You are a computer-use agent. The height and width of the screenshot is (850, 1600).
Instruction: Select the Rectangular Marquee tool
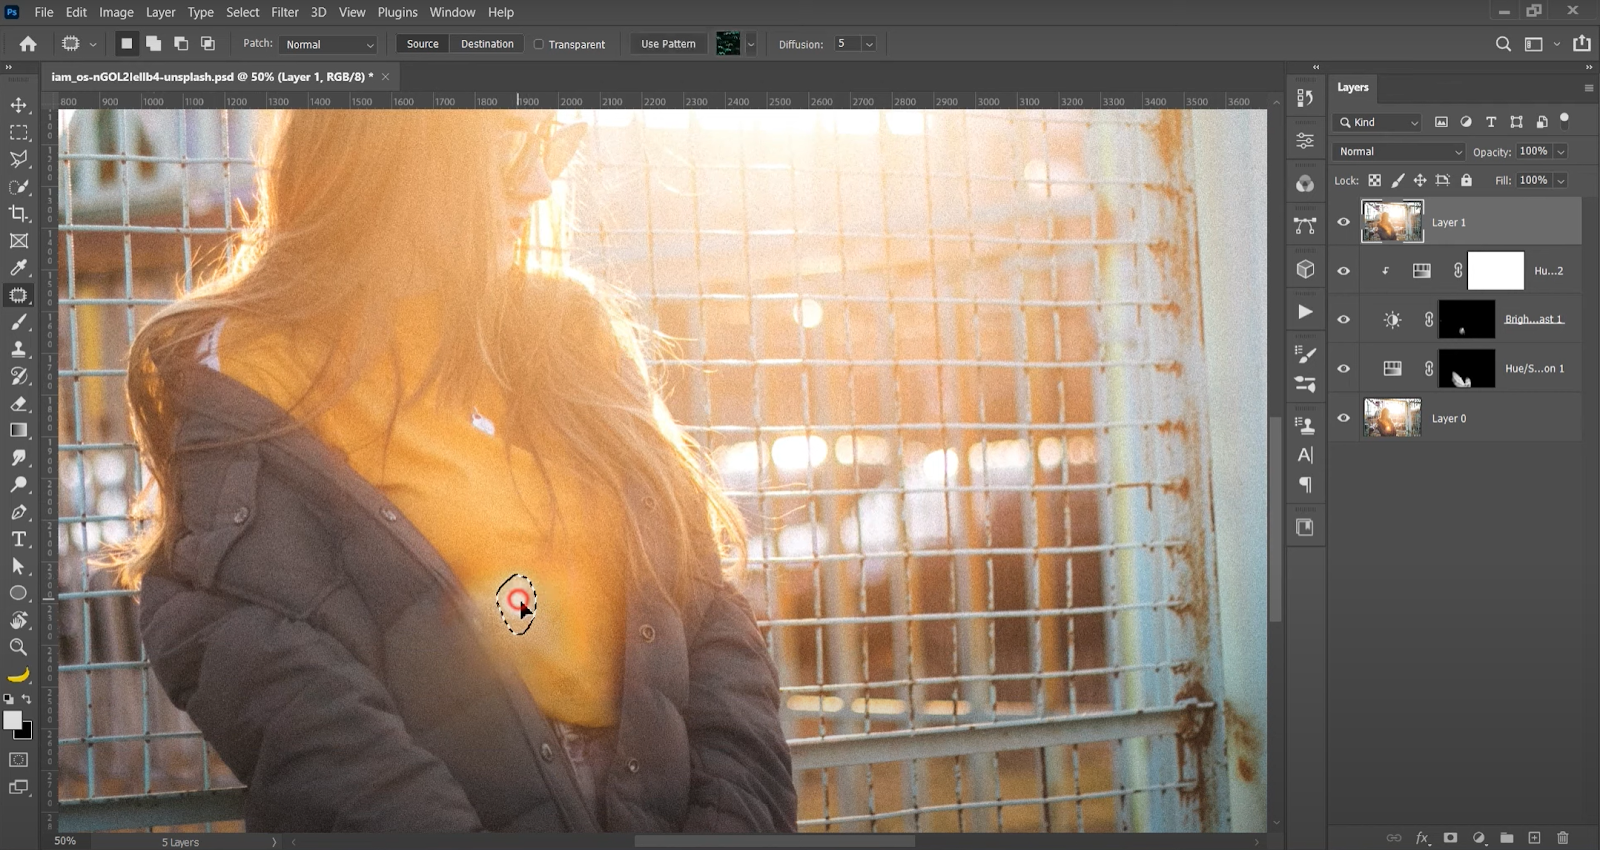coord(19,132)
